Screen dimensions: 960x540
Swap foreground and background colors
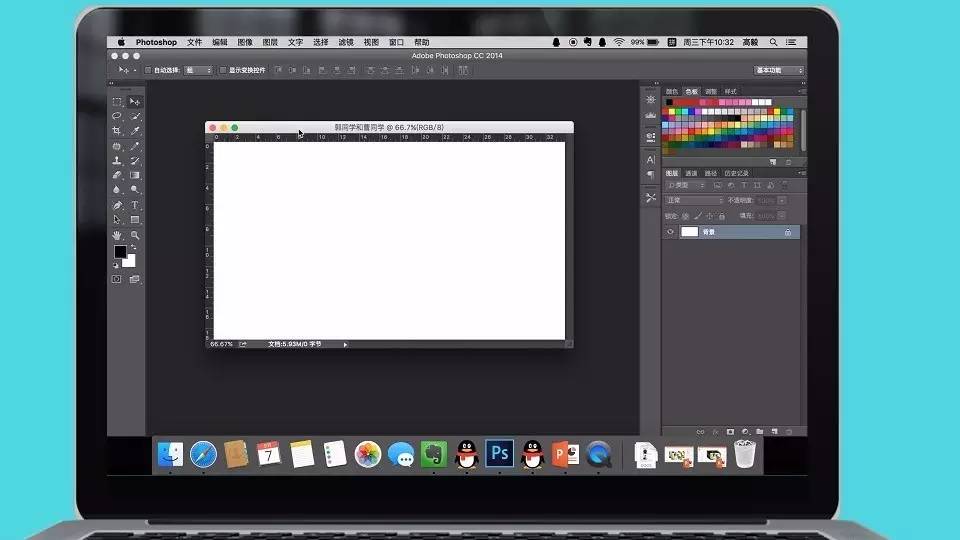coord(133,246)
